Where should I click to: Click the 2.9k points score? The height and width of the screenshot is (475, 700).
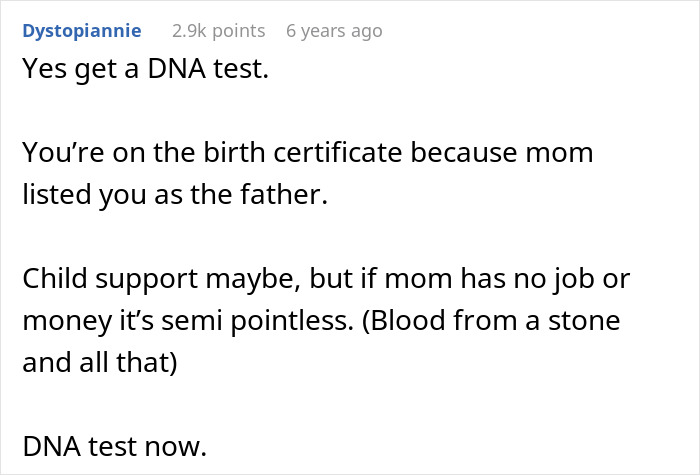pyautogui.click(x=218, y=31)
